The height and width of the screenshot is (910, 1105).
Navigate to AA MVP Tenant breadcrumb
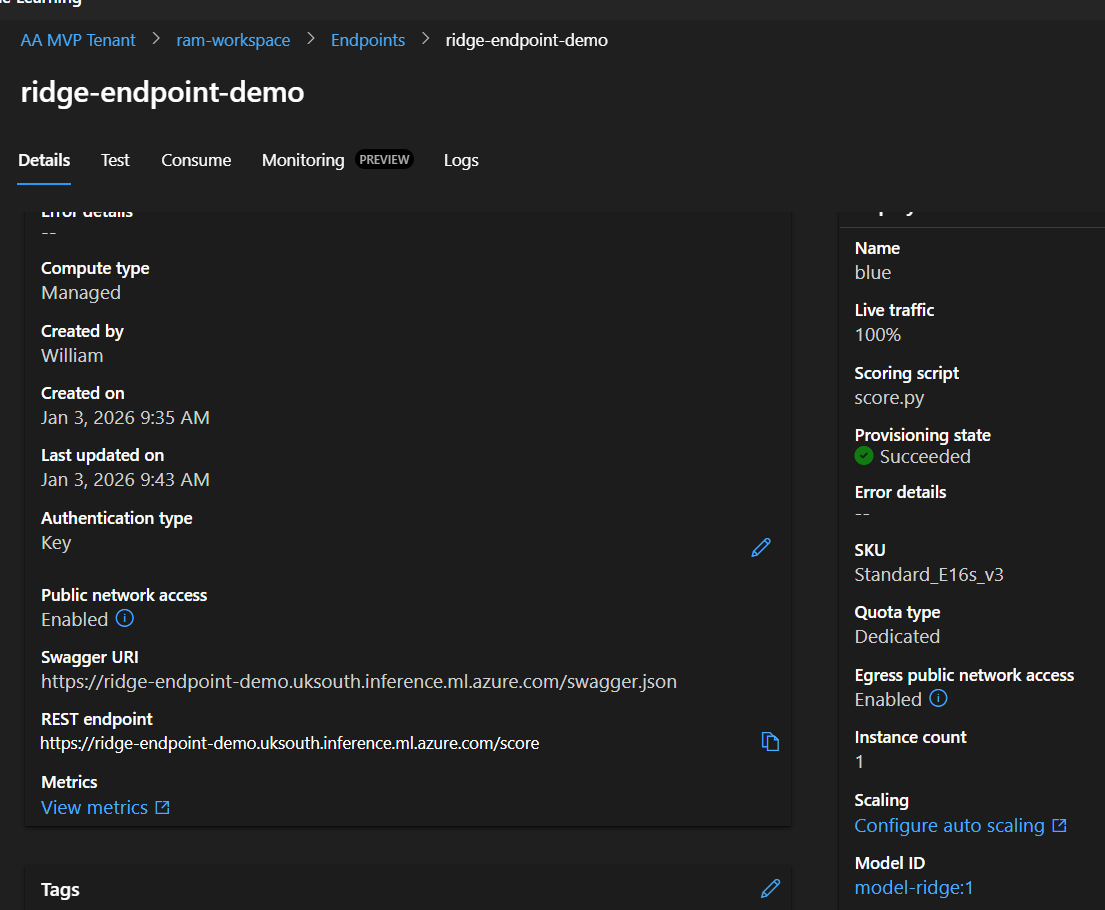(78, 40)
